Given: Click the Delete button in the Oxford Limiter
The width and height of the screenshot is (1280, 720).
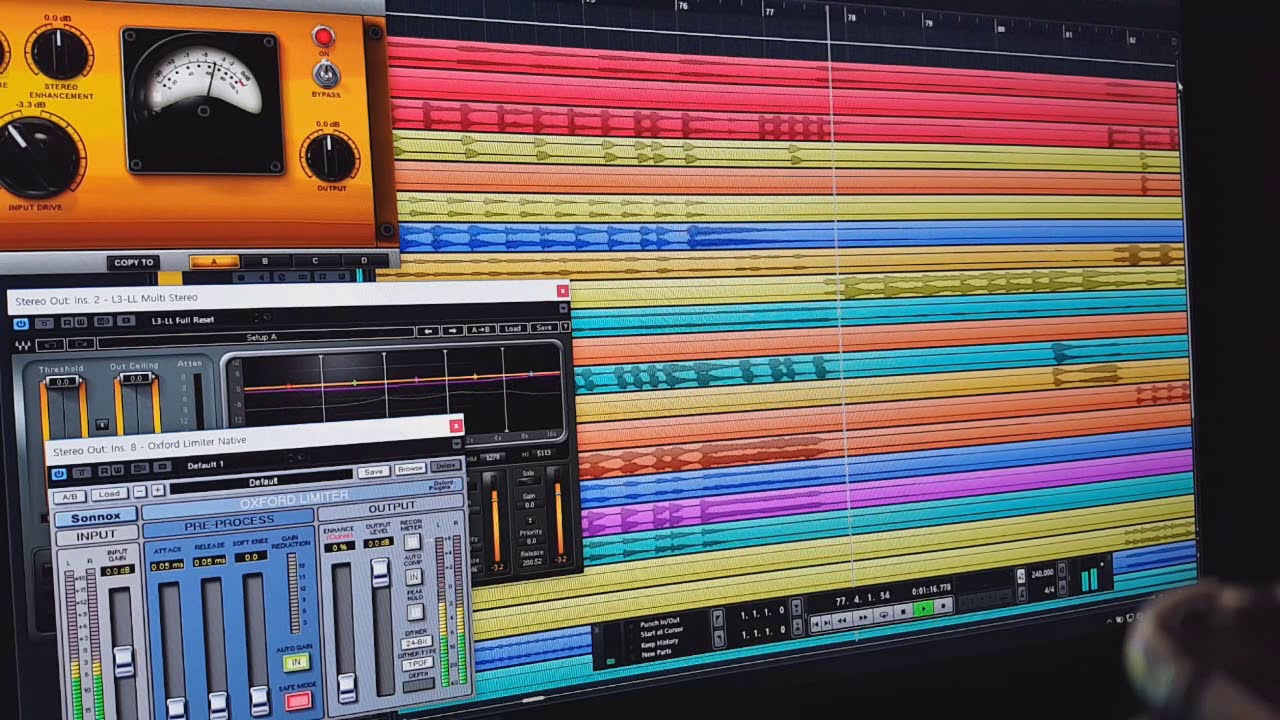Looking at the screenshot, I should [445, 466].
